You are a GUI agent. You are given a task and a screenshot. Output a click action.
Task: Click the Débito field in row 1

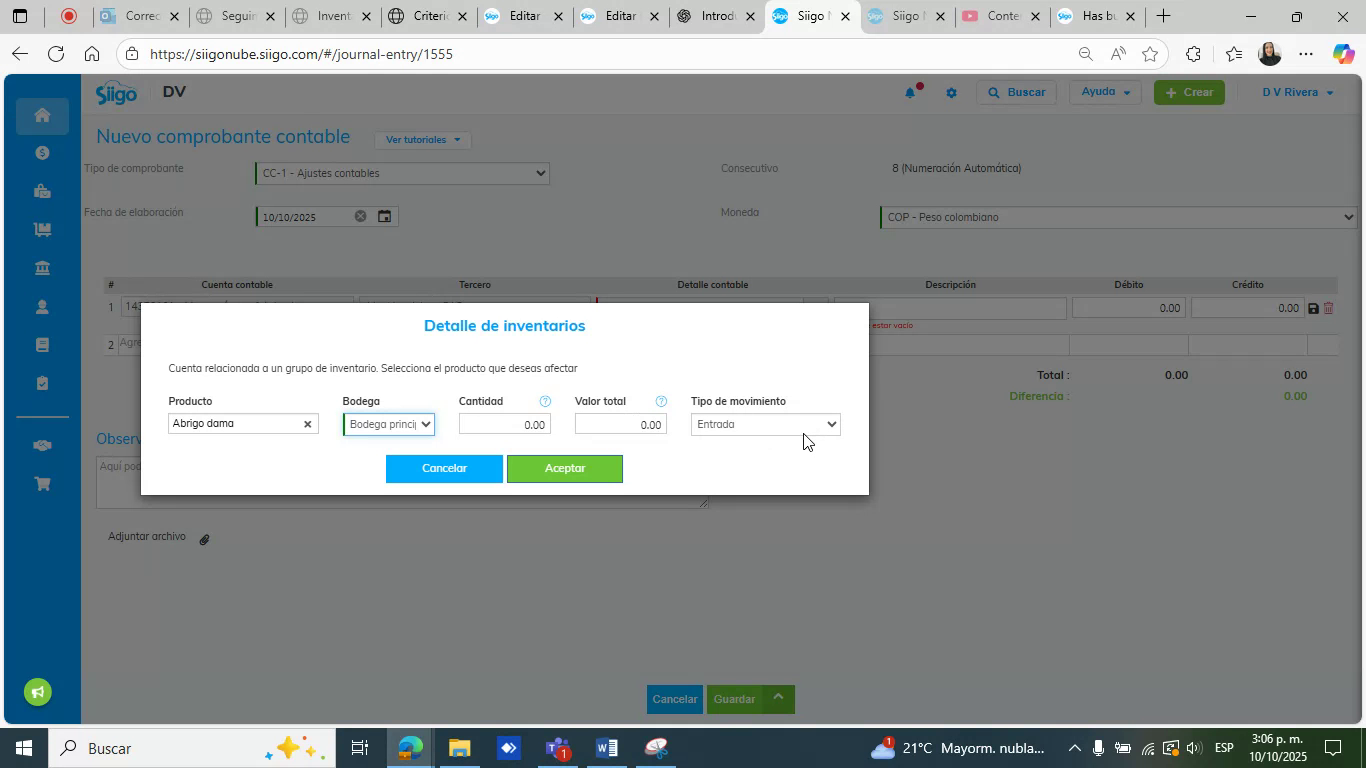point(1128,309)
